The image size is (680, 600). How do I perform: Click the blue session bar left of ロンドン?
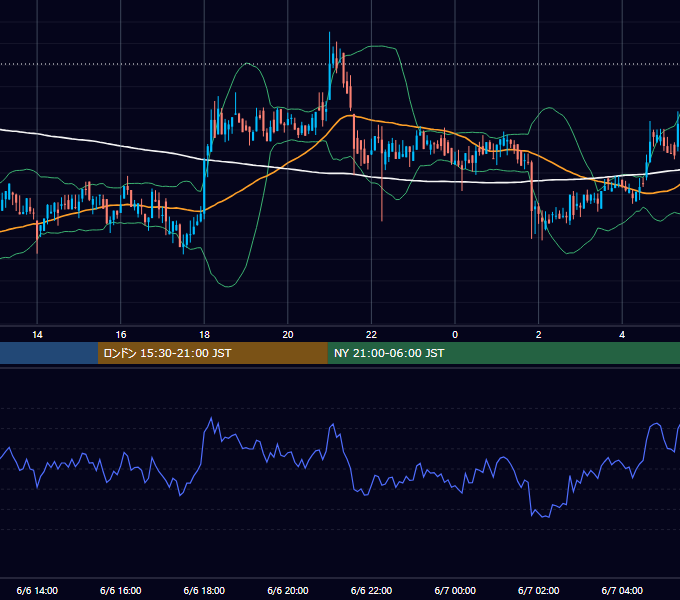(x=49, y=353)
